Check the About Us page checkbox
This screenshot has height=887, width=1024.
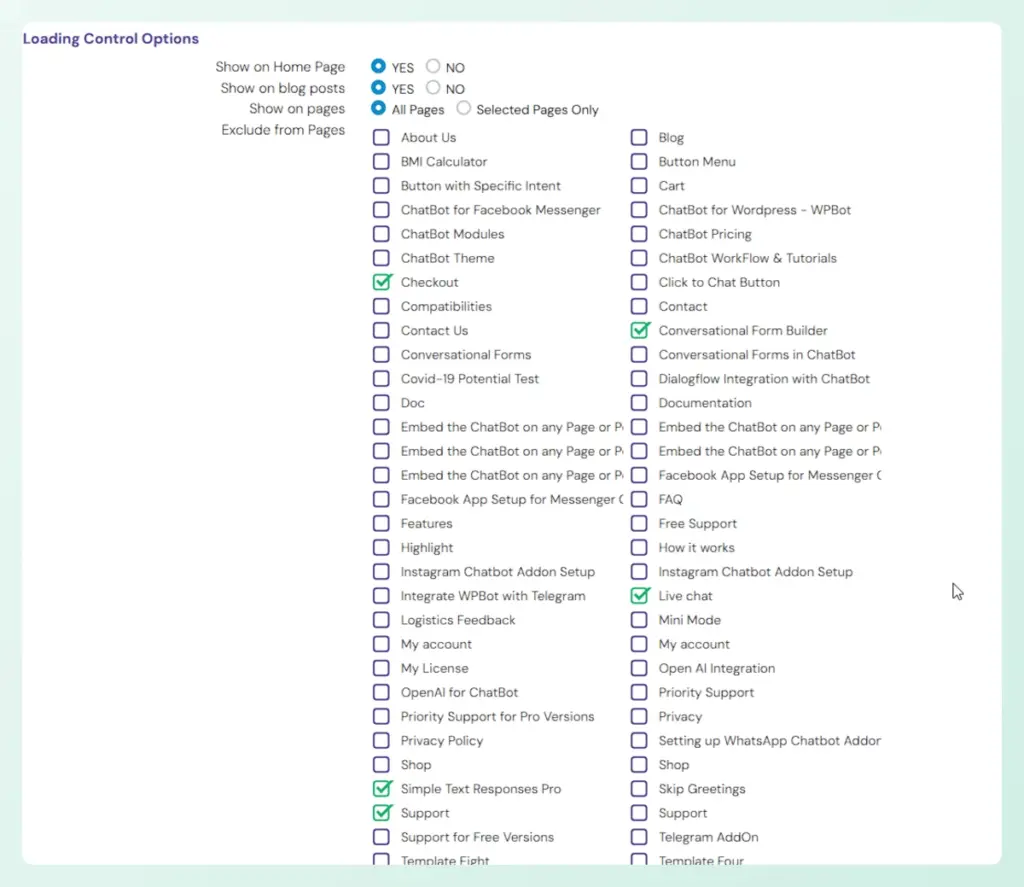click(381, 137)
